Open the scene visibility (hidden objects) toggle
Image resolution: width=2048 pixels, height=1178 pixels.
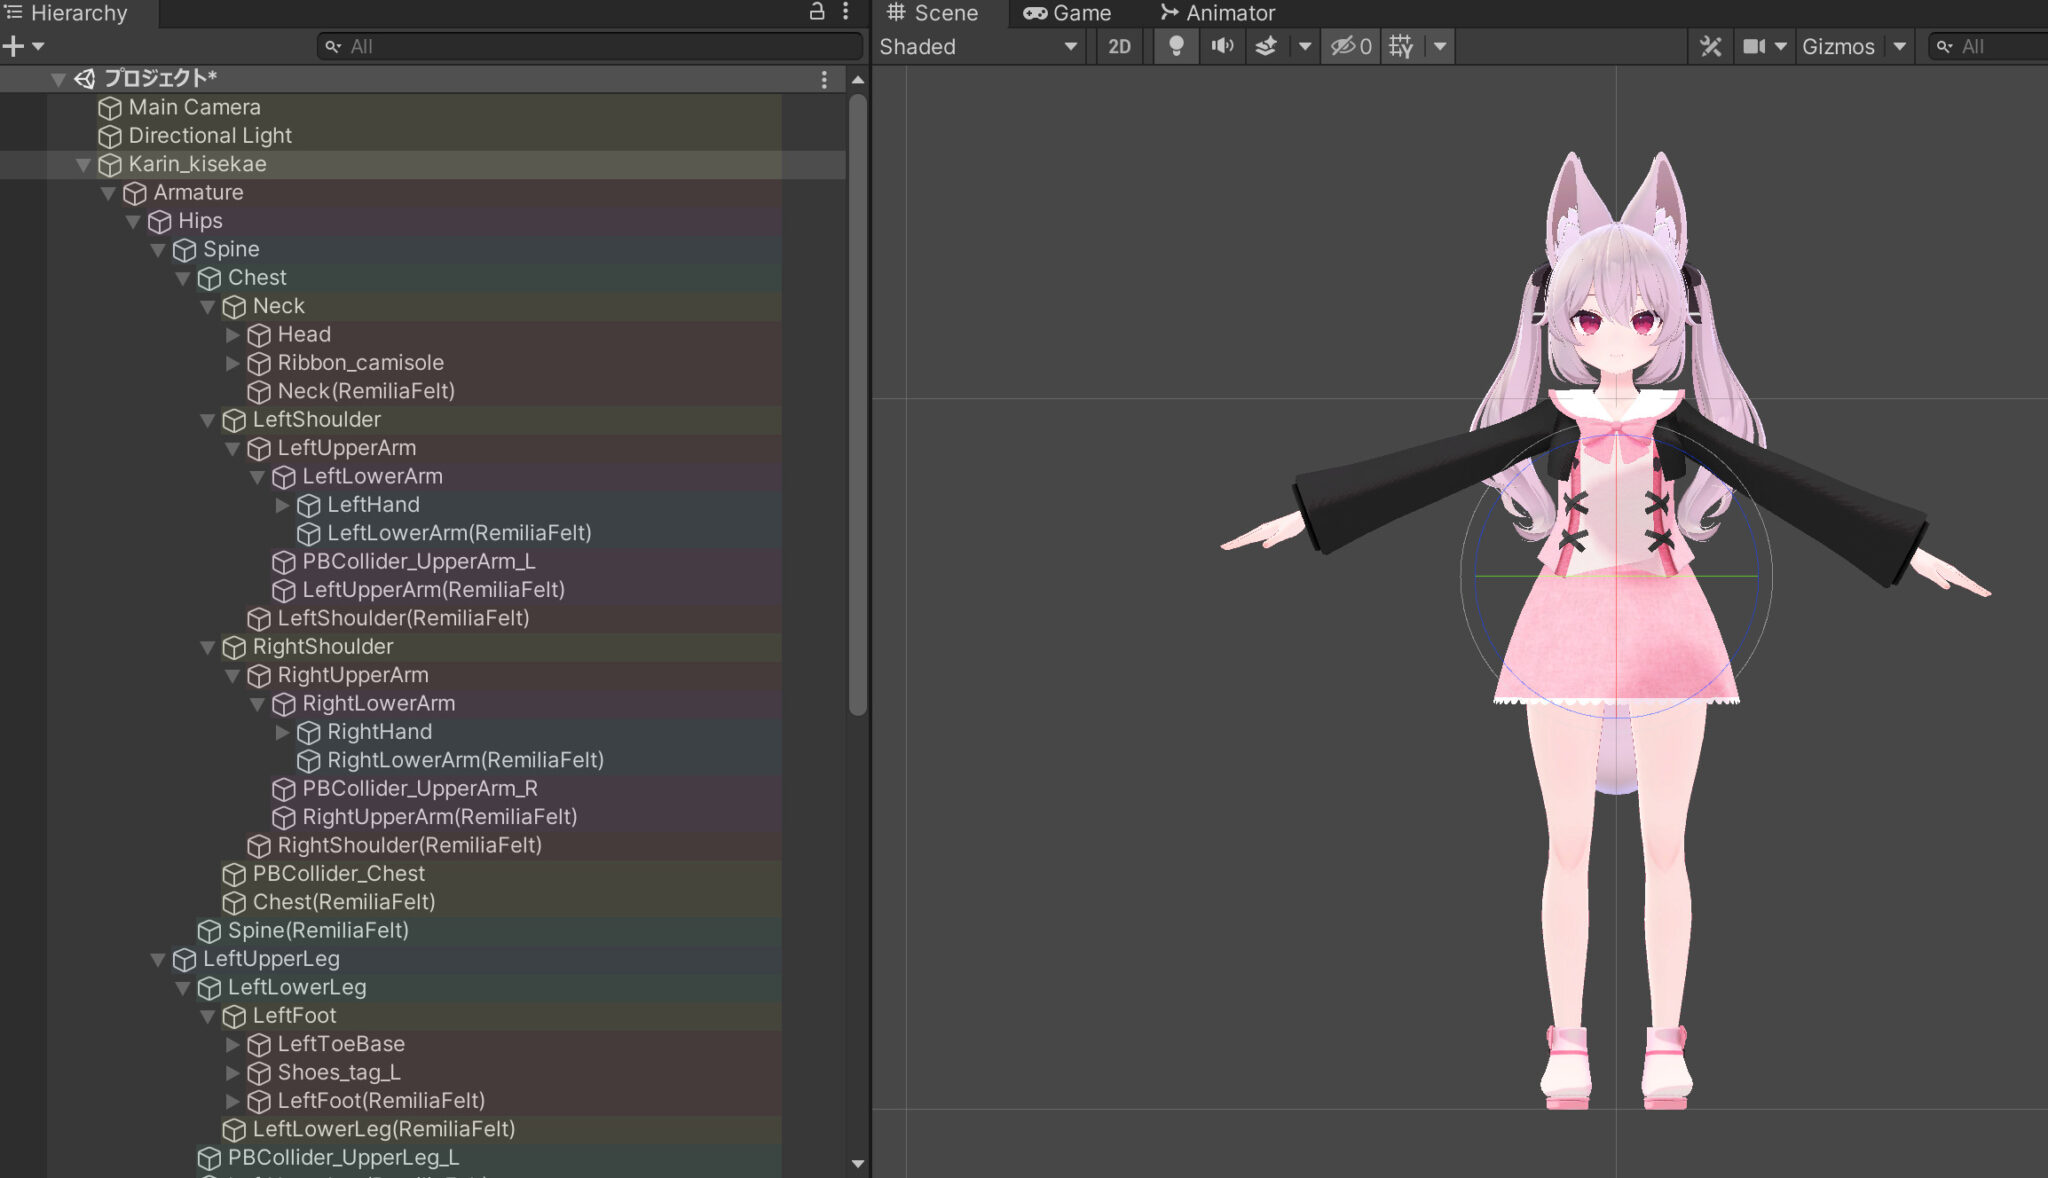point(1343,46)
